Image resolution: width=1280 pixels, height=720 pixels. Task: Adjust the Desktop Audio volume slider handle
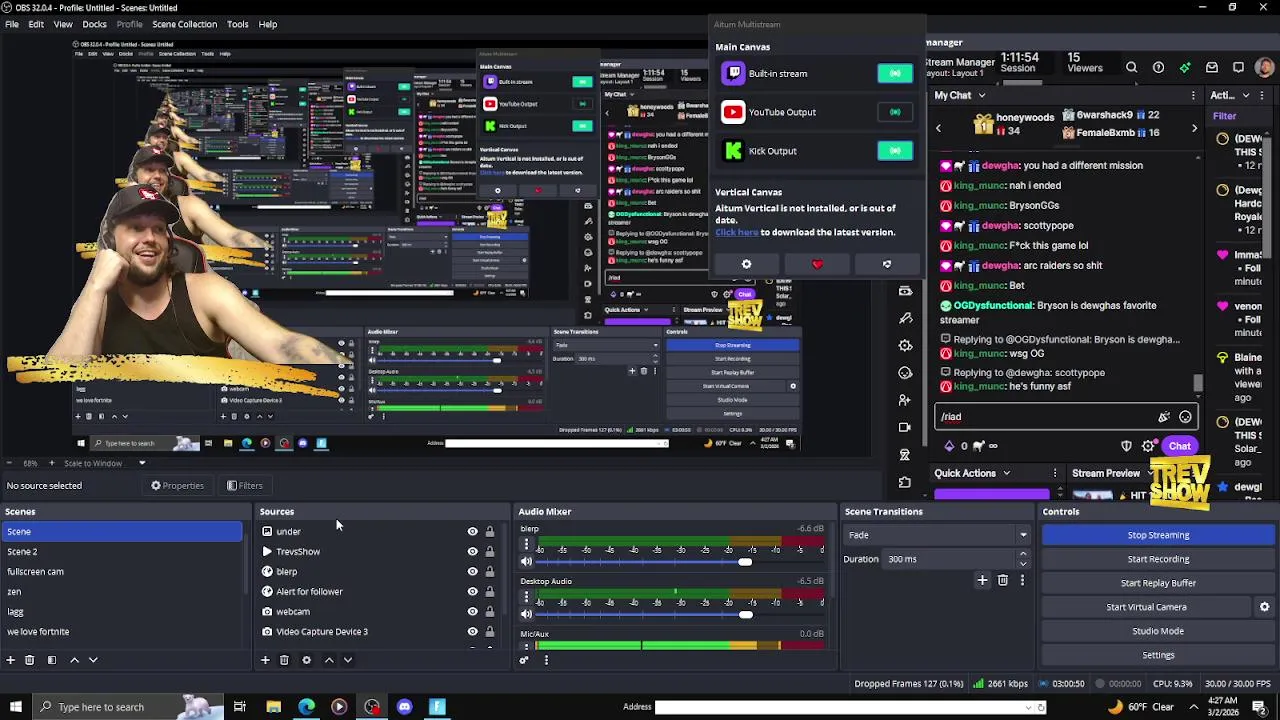tap(745, 614)
